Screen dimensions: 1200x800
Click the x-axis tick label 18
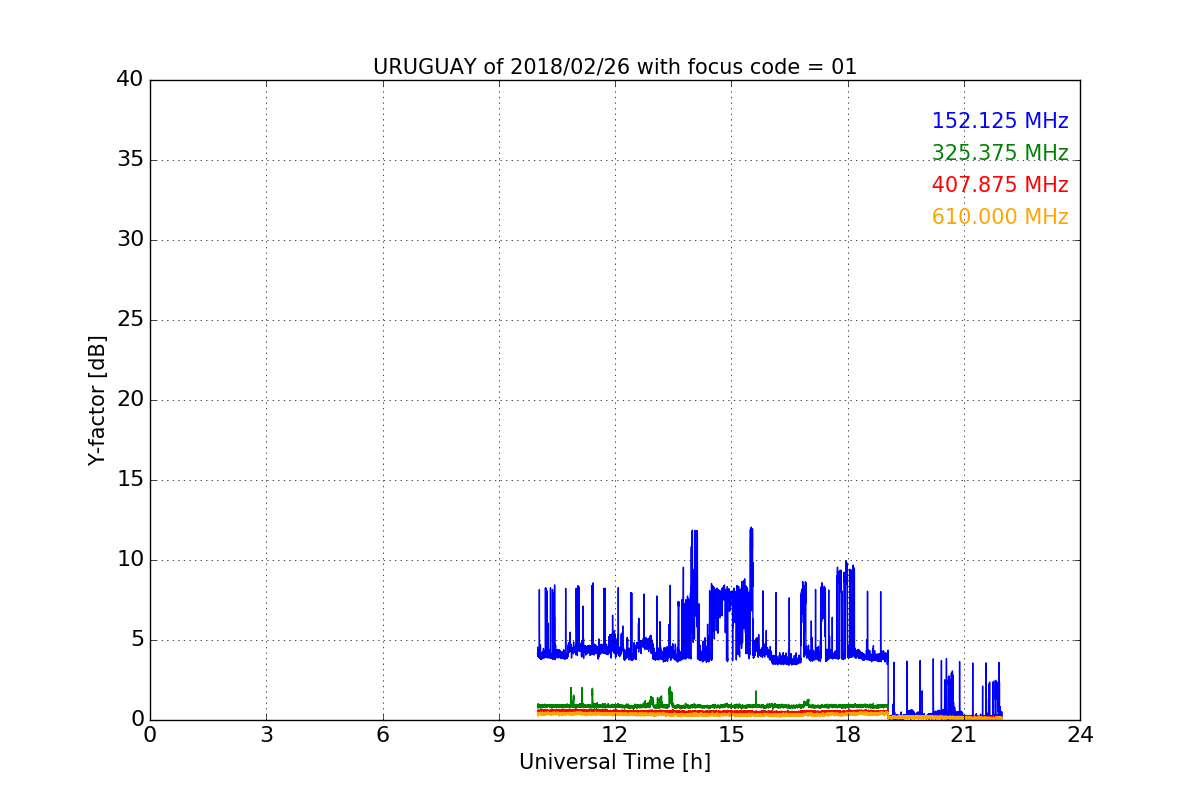[x=848, y=735]
